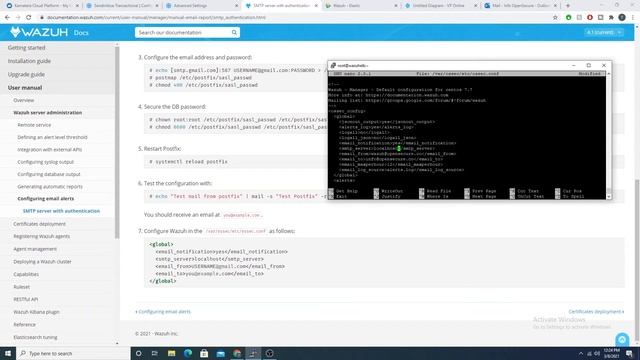Open Microsoft Store from the taskbar
The width and height of the screenshot is (640, 360).
[x=204, y=353]
